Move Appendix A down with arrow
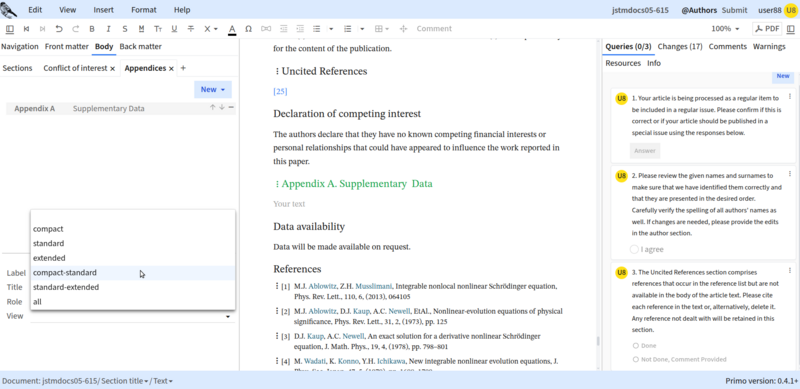 222,107
